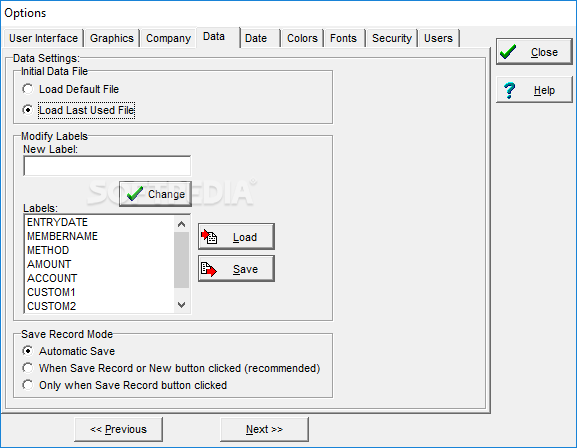Click the Load labels file icon
Screen dimensions: 577x448
pos(209,236)
